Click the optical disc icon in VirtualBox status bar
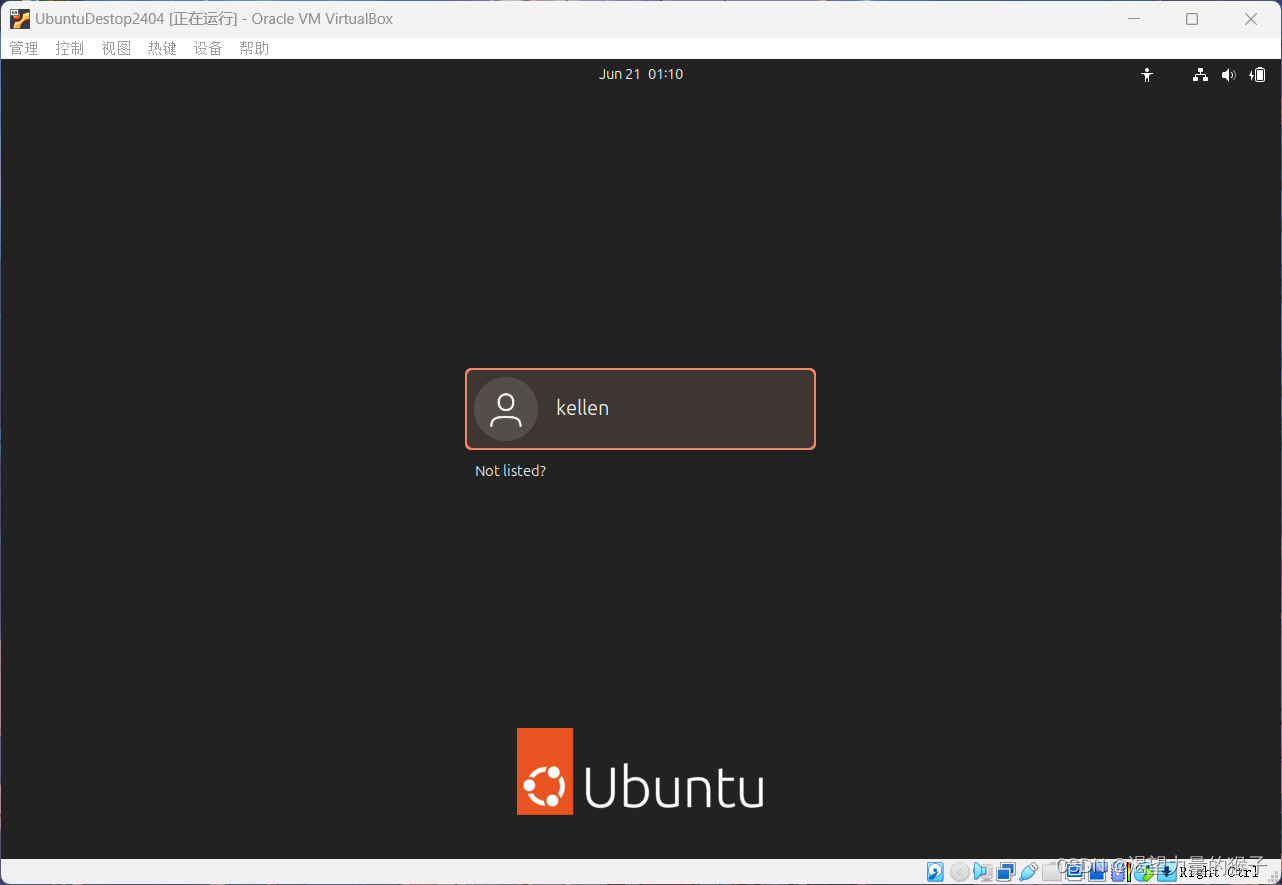Viewport: 1282px width, 885px height. click(960, 872)
